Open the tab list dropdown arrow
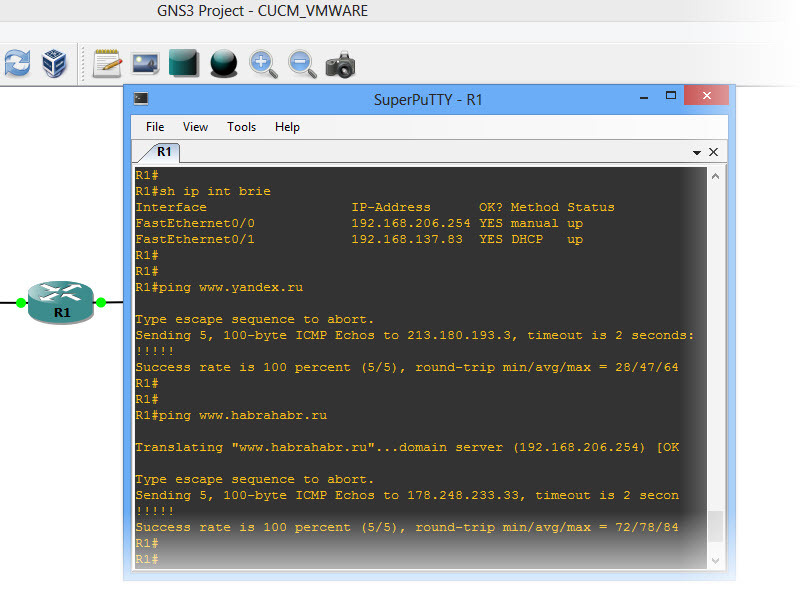800x602 pixels. click(x=696, y=153)
